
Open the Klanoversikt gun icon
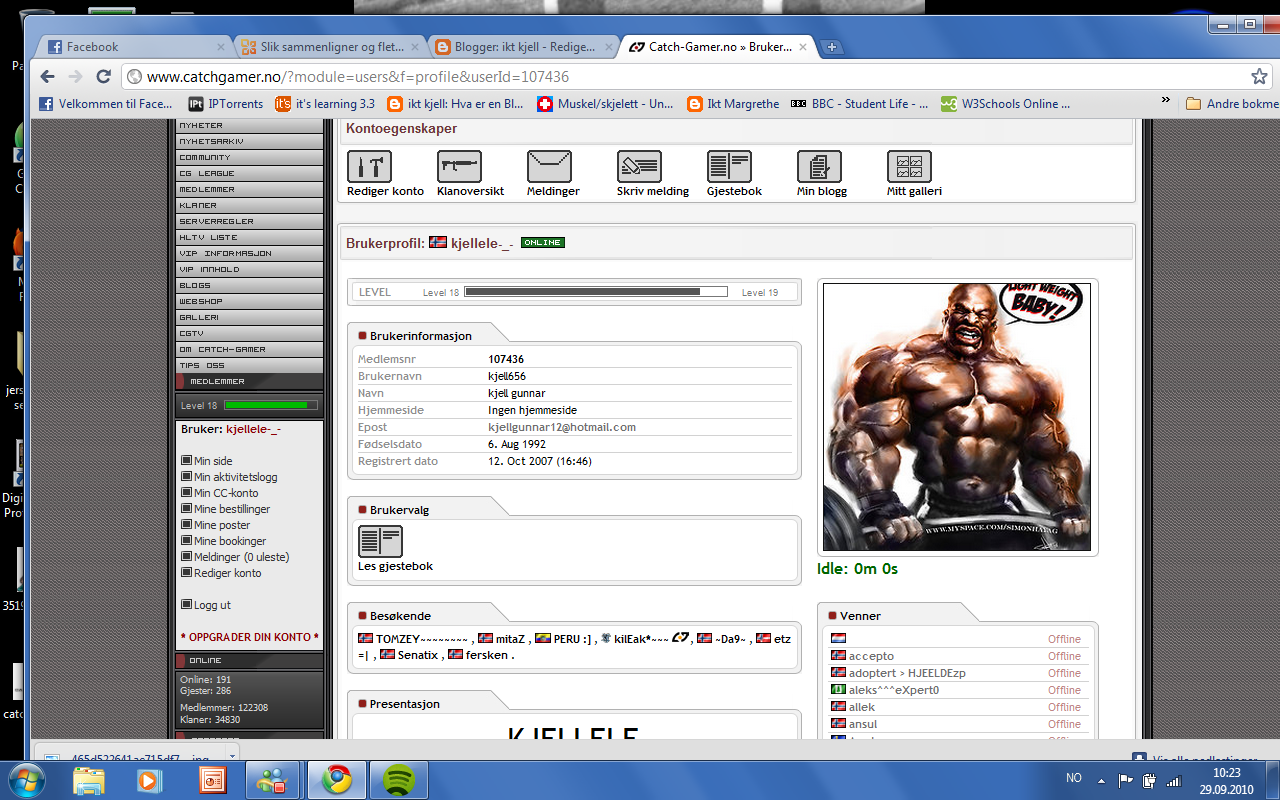459,166
